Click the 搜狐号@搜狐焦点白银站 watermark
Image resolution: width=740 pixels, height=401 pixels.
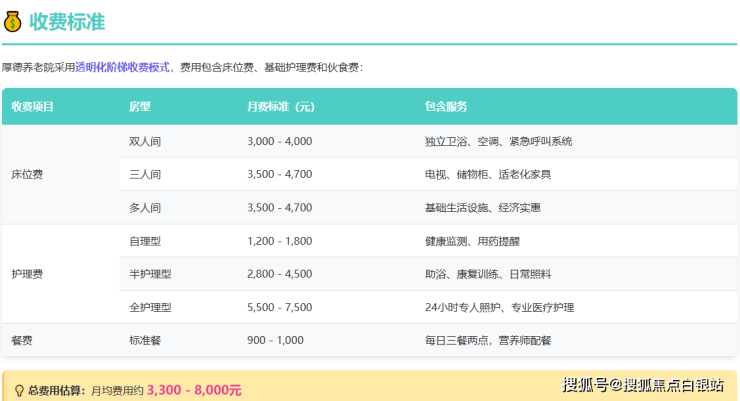(x=642, y=385)
